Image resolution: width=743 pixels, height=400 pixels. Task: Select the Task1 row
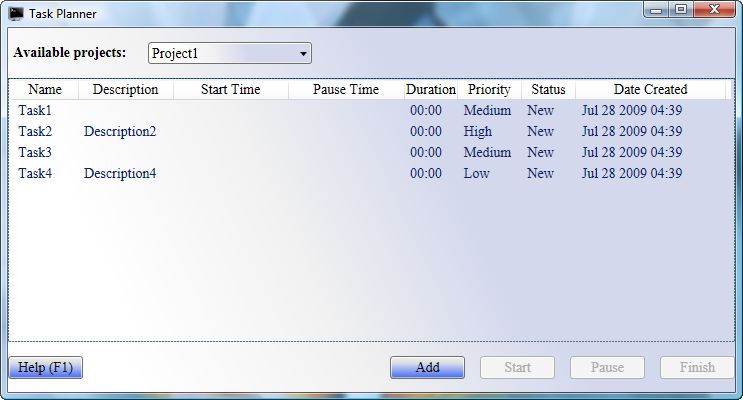[x=35, y=111]
